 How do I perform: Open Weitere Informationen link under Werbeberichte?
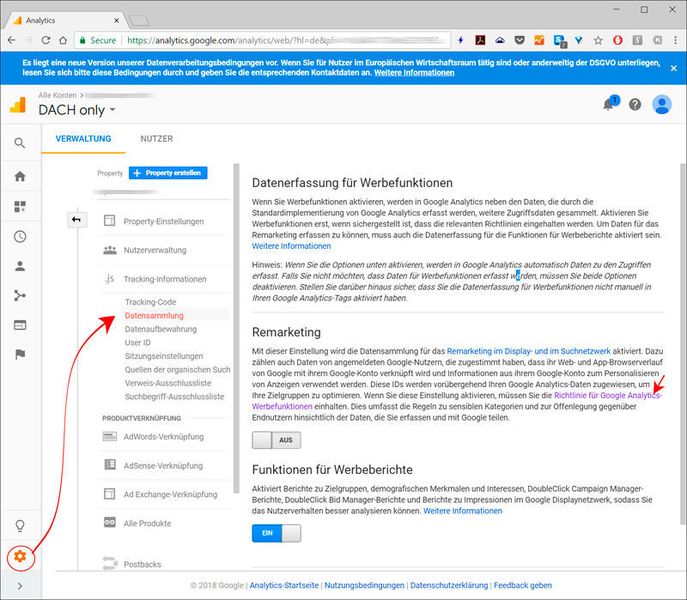[x=463, y=511]
